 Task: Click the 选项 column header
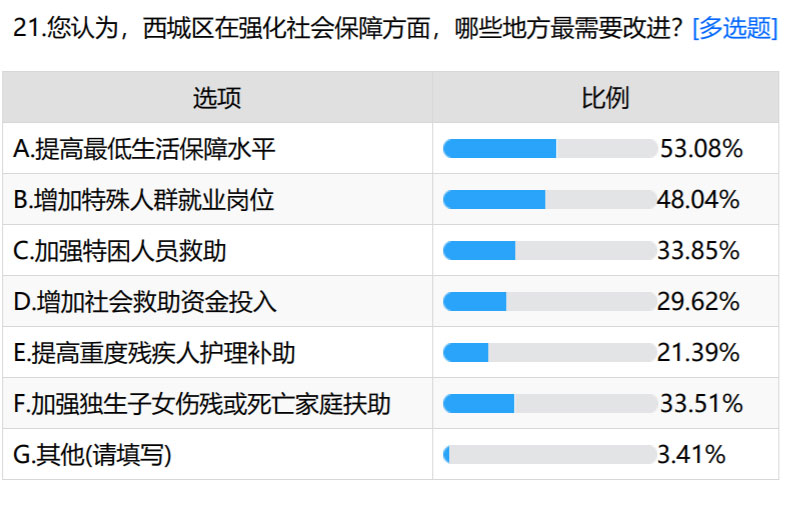pos(217,97)
